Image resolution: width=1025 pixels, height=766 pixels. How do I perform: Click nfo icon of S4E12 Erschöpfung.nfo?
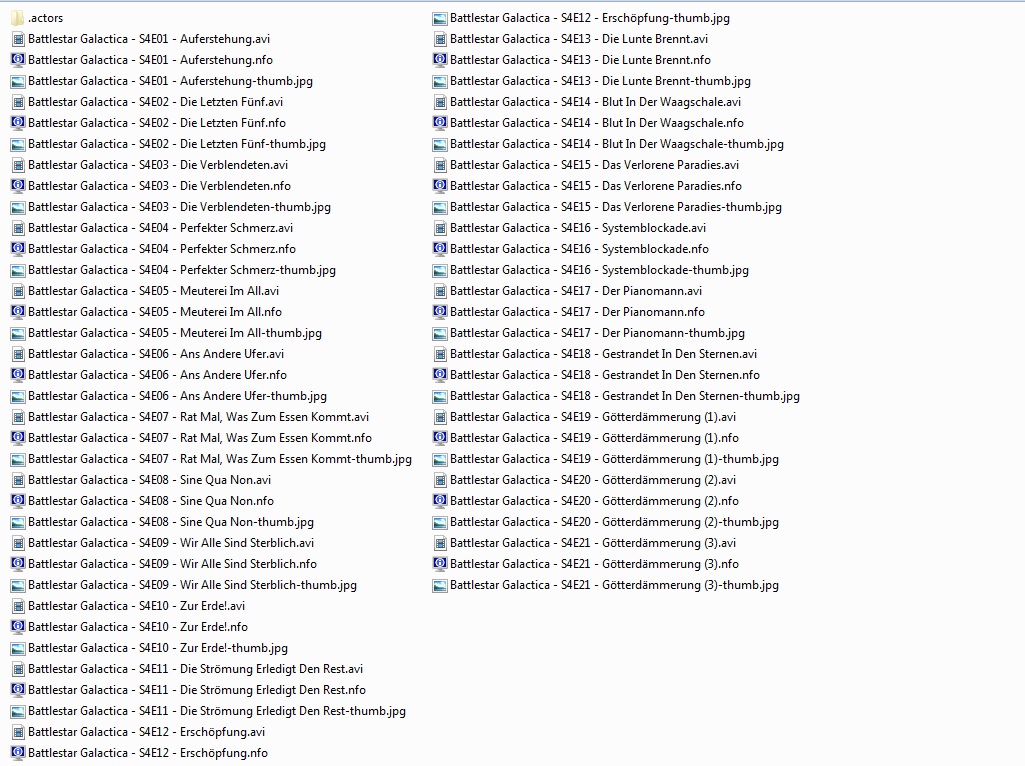[18, 753]
